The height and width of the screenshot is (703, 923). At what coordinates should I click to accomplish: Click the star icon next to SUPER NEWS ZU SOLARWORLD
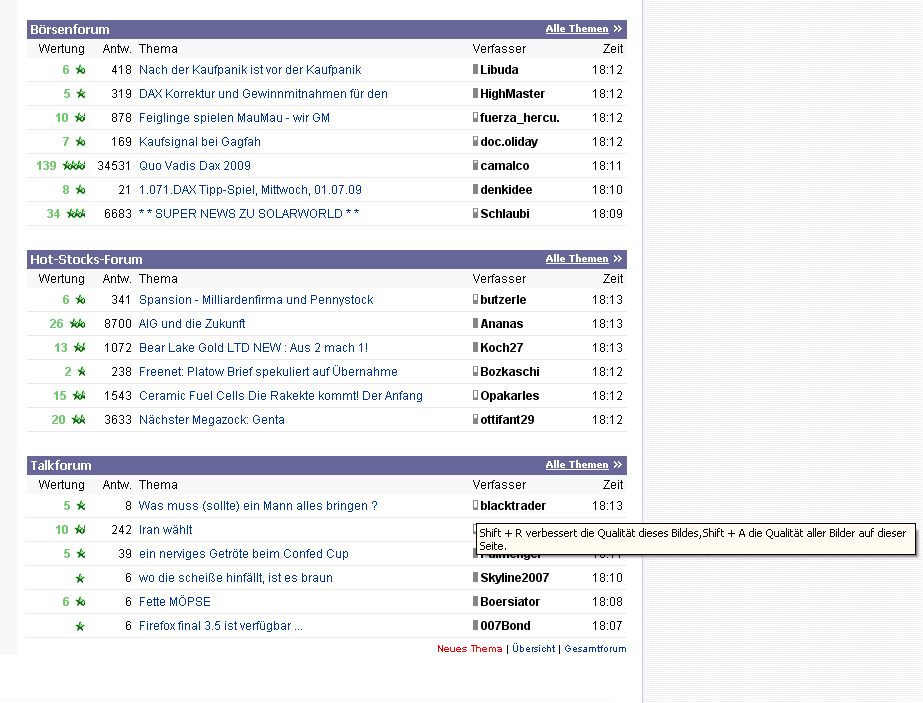click(x=75, y=214)
